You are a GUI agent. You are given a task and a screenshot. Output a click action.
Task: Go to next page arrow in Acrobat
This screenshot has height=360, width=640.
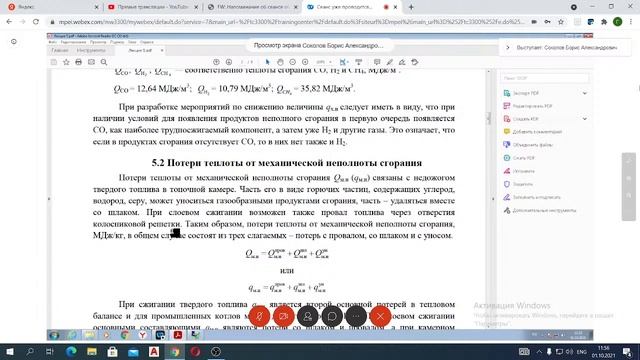pyautogui.click(x=229, y=62)
